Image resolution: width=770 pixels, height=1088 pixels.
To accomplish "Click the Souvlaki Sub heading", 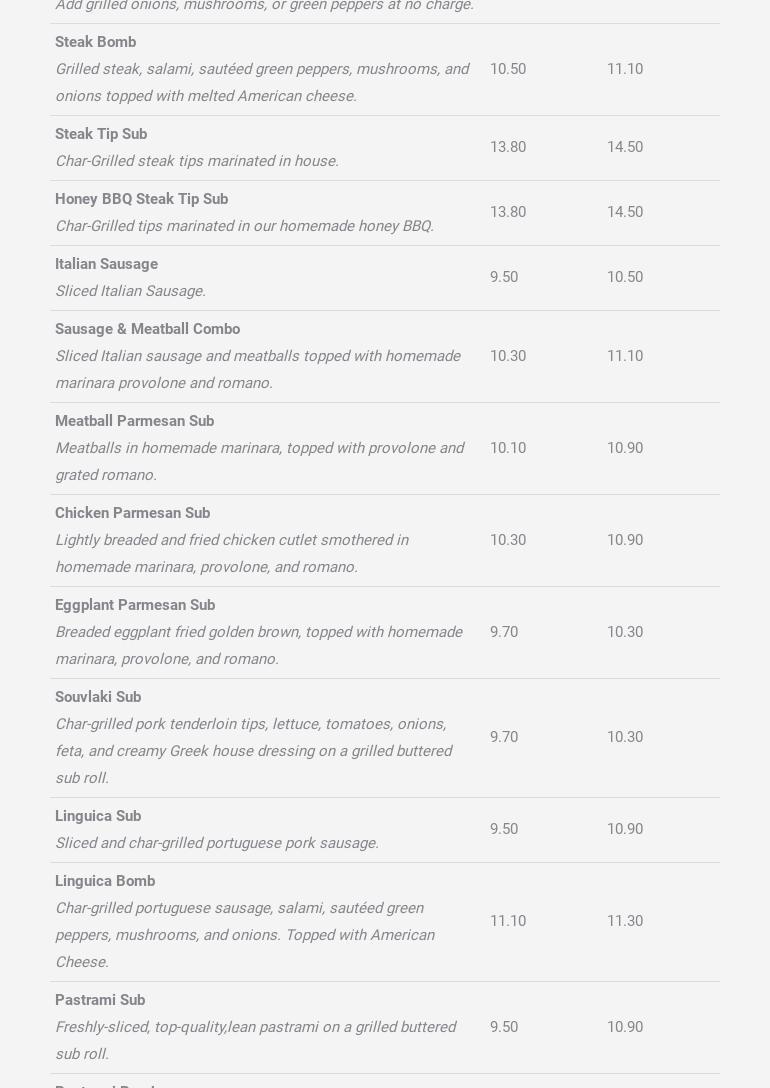I will tap(98, 697).
